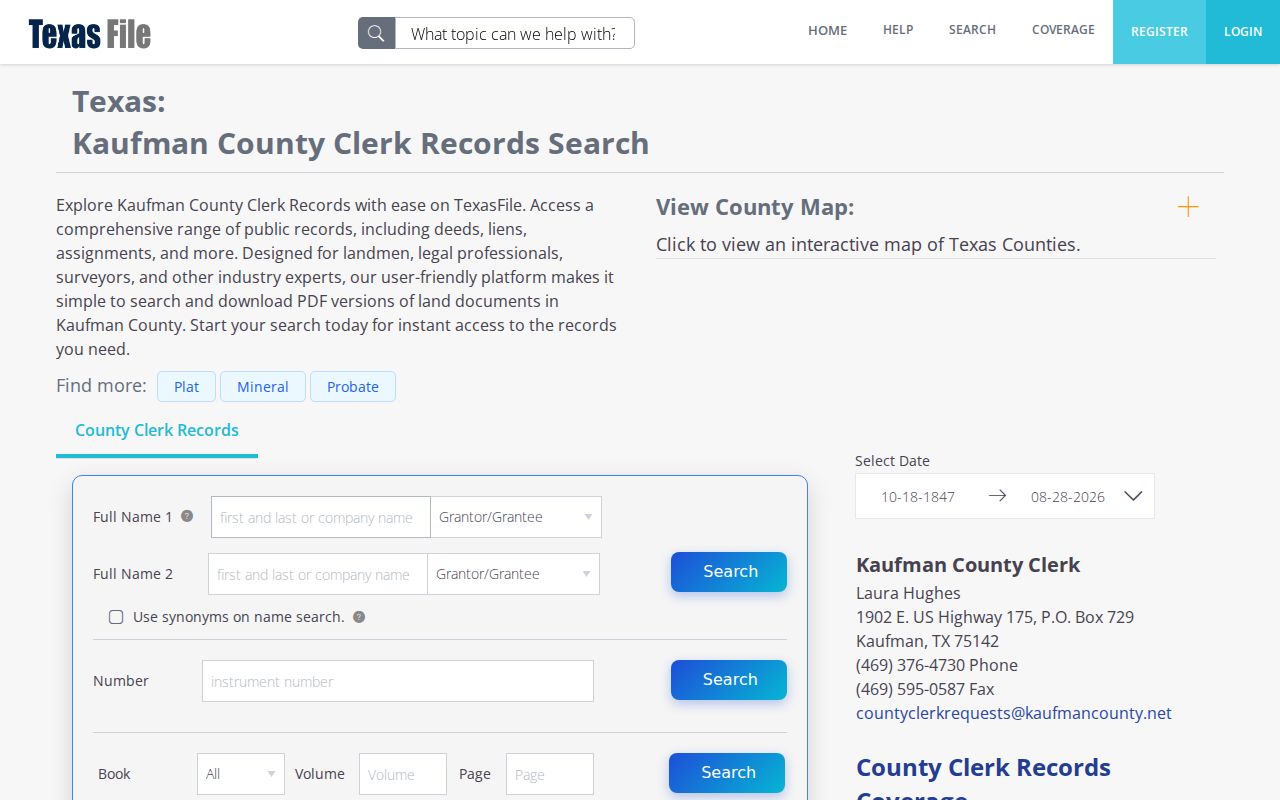Select the end date 08-28-2026
Viewport: 1280px width, 800px height.
1068,496
